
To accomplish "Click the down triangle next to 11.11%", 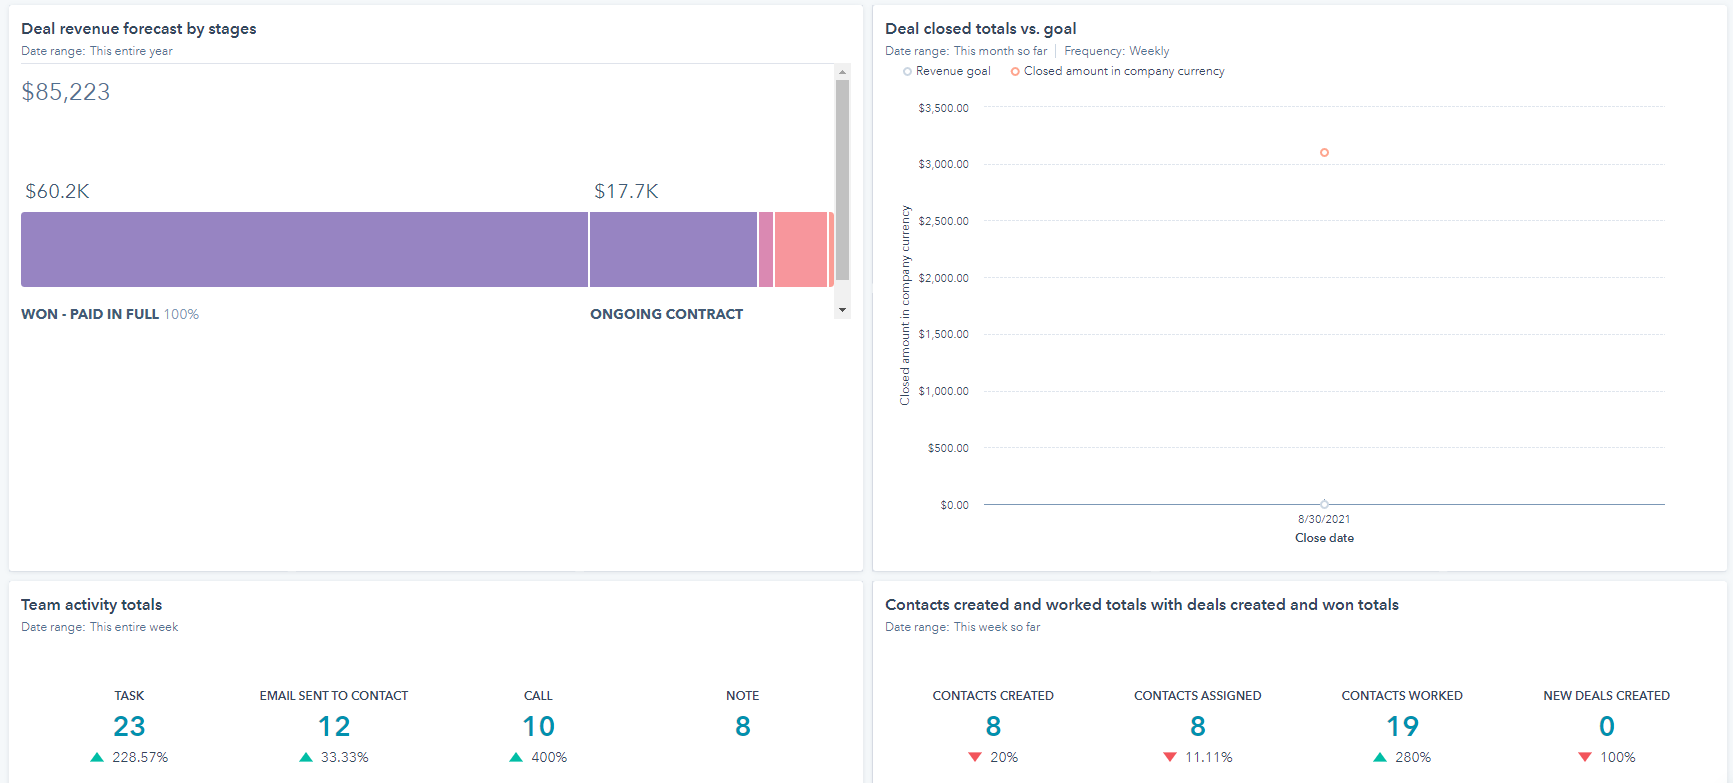I will click(x=1170, y=758).
